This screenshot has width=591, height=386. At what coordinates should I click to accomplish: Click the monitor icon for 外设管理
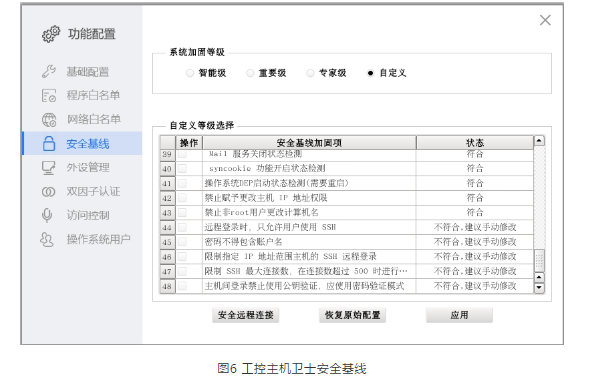[x=49, y=168]
